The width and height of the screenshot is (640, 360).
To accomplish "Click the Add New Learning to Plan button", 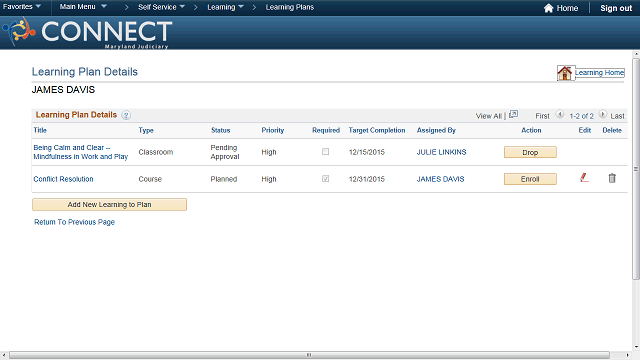I will click(109, 204).
